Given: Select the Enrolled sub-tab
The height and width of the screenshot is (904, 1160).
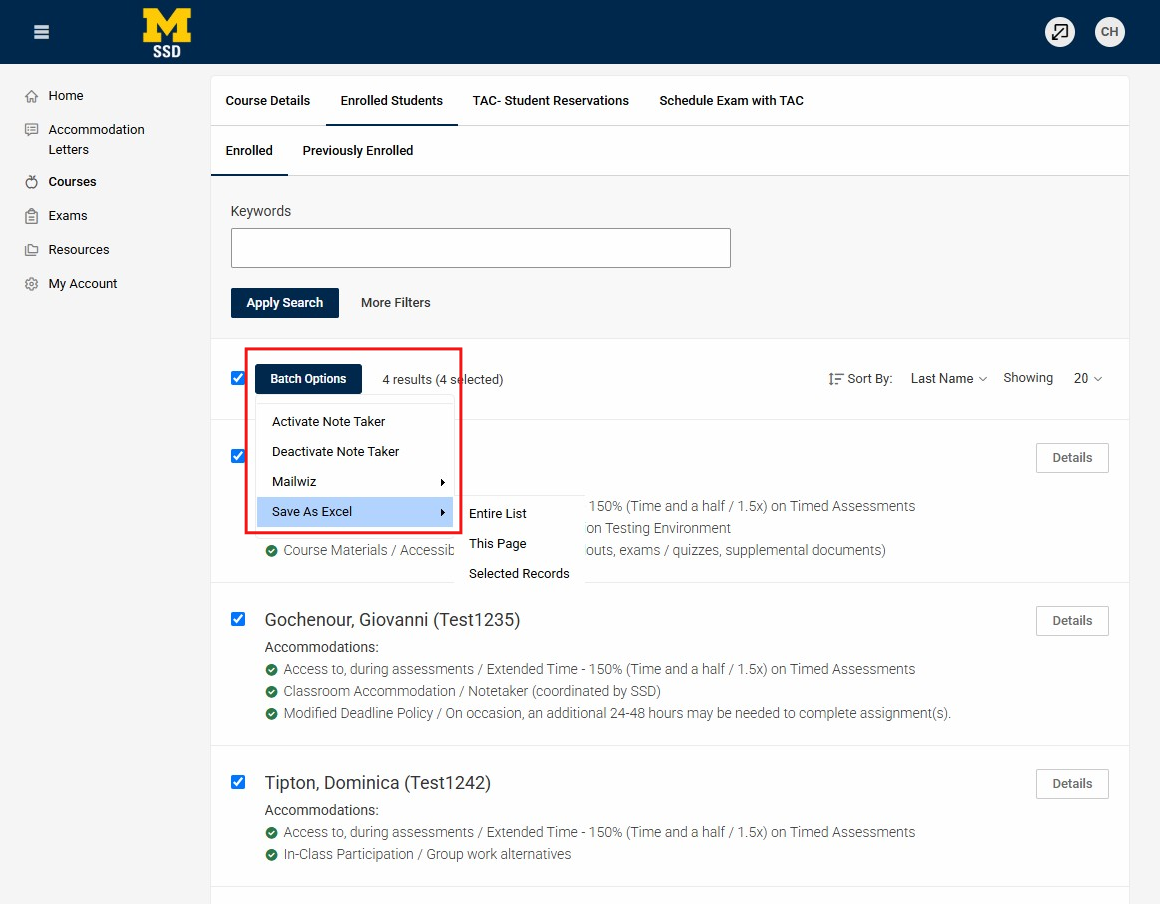Looking at the screenshot, I should tap(249, 151).
